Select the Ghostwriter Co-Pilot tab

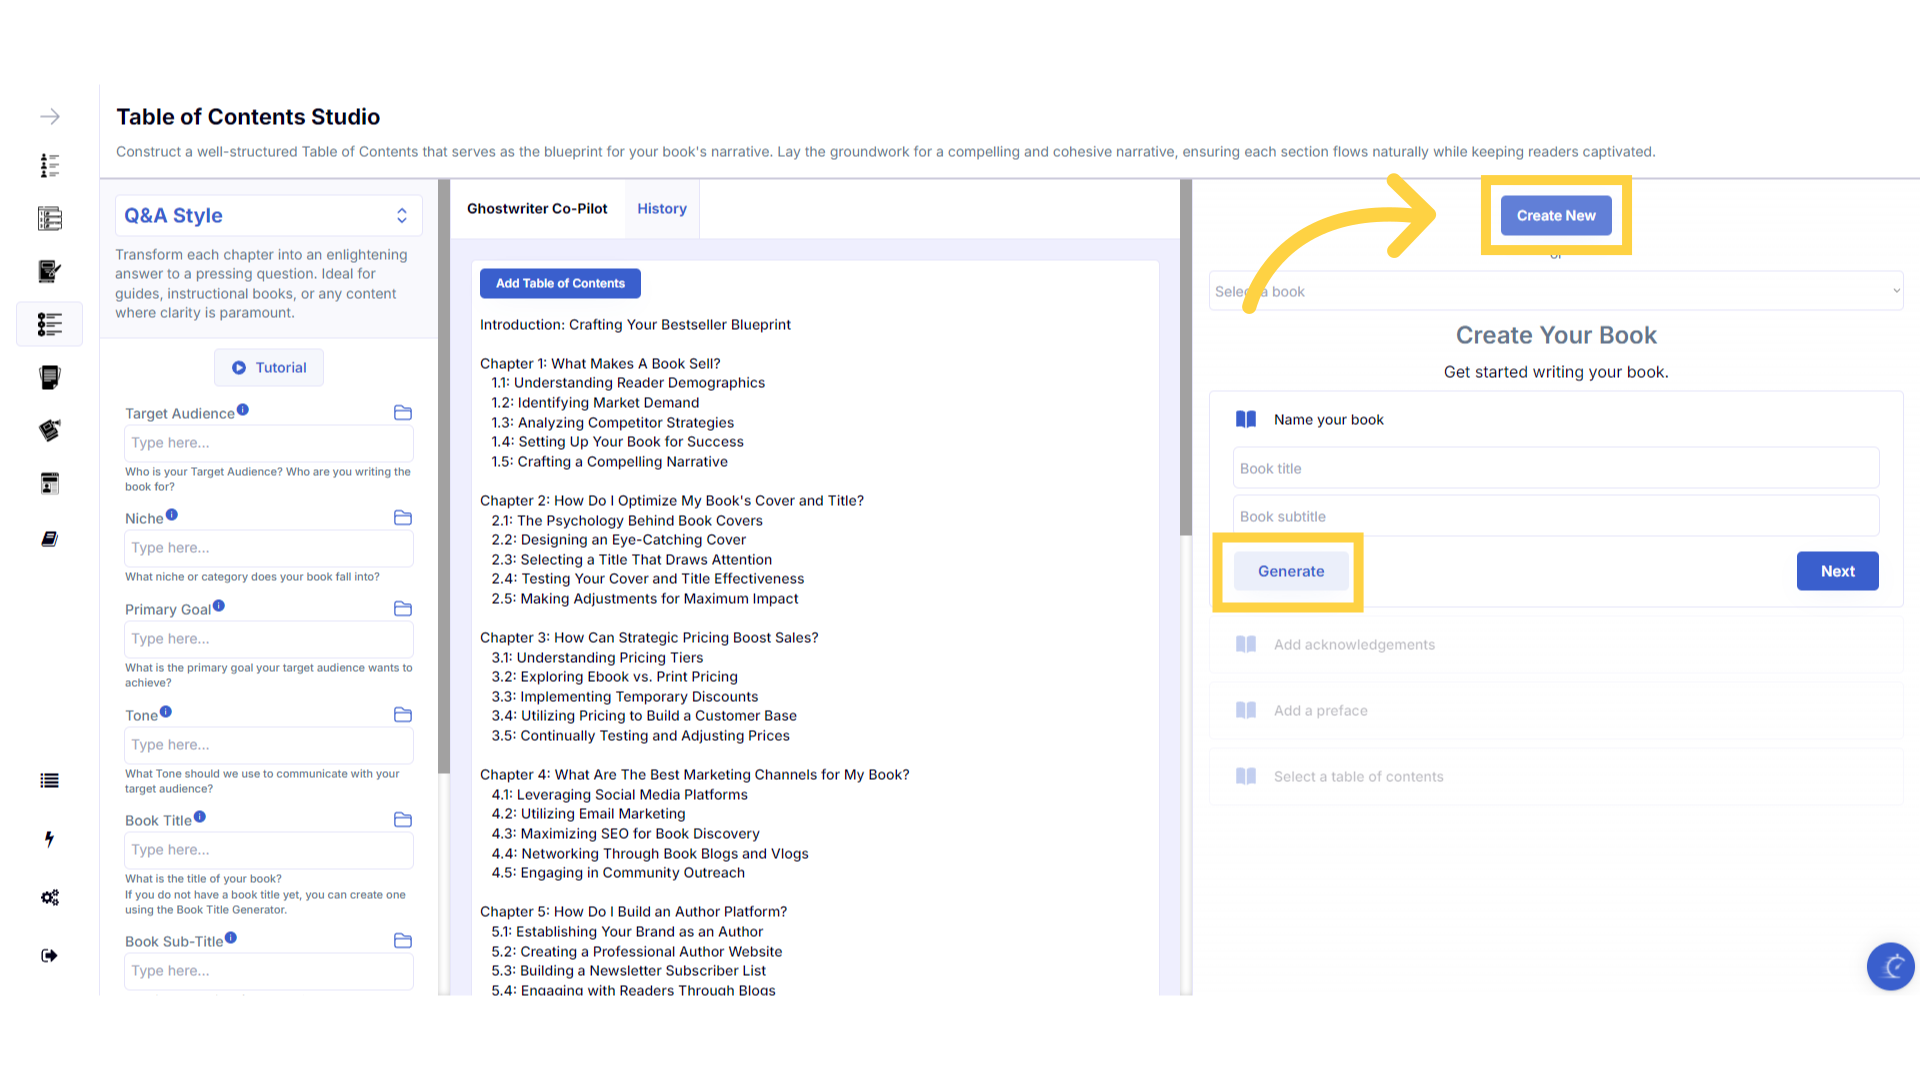pos(537,209)
